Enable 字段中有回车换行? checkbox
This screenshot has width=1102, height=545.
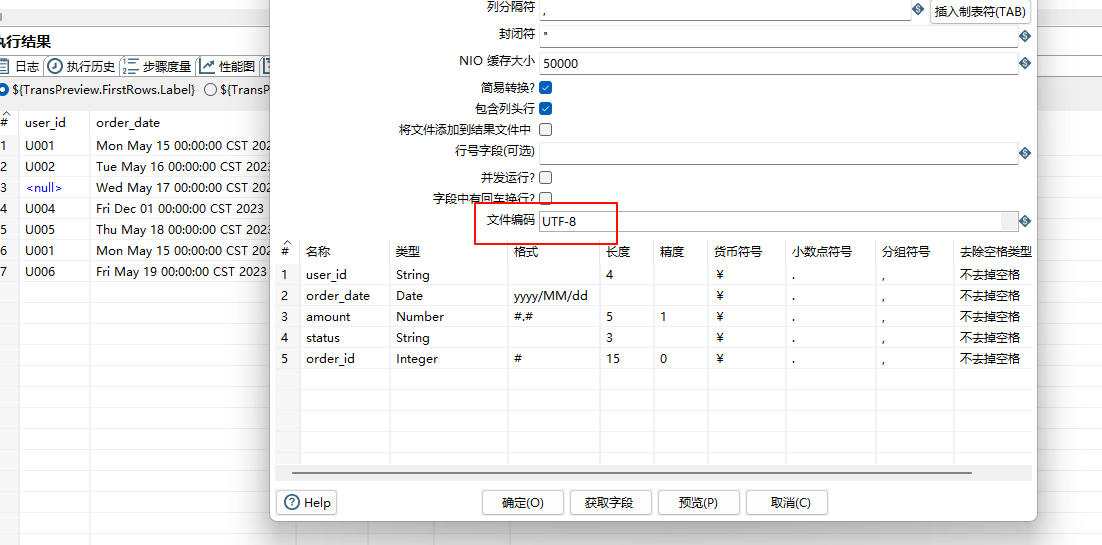click(545, 198)
